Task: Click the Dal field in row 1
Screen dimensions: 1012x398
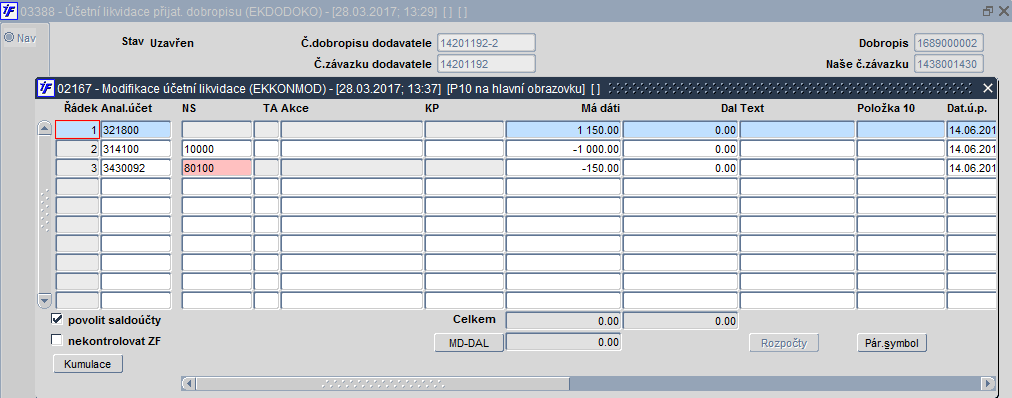Action: [x=680, y=130]
